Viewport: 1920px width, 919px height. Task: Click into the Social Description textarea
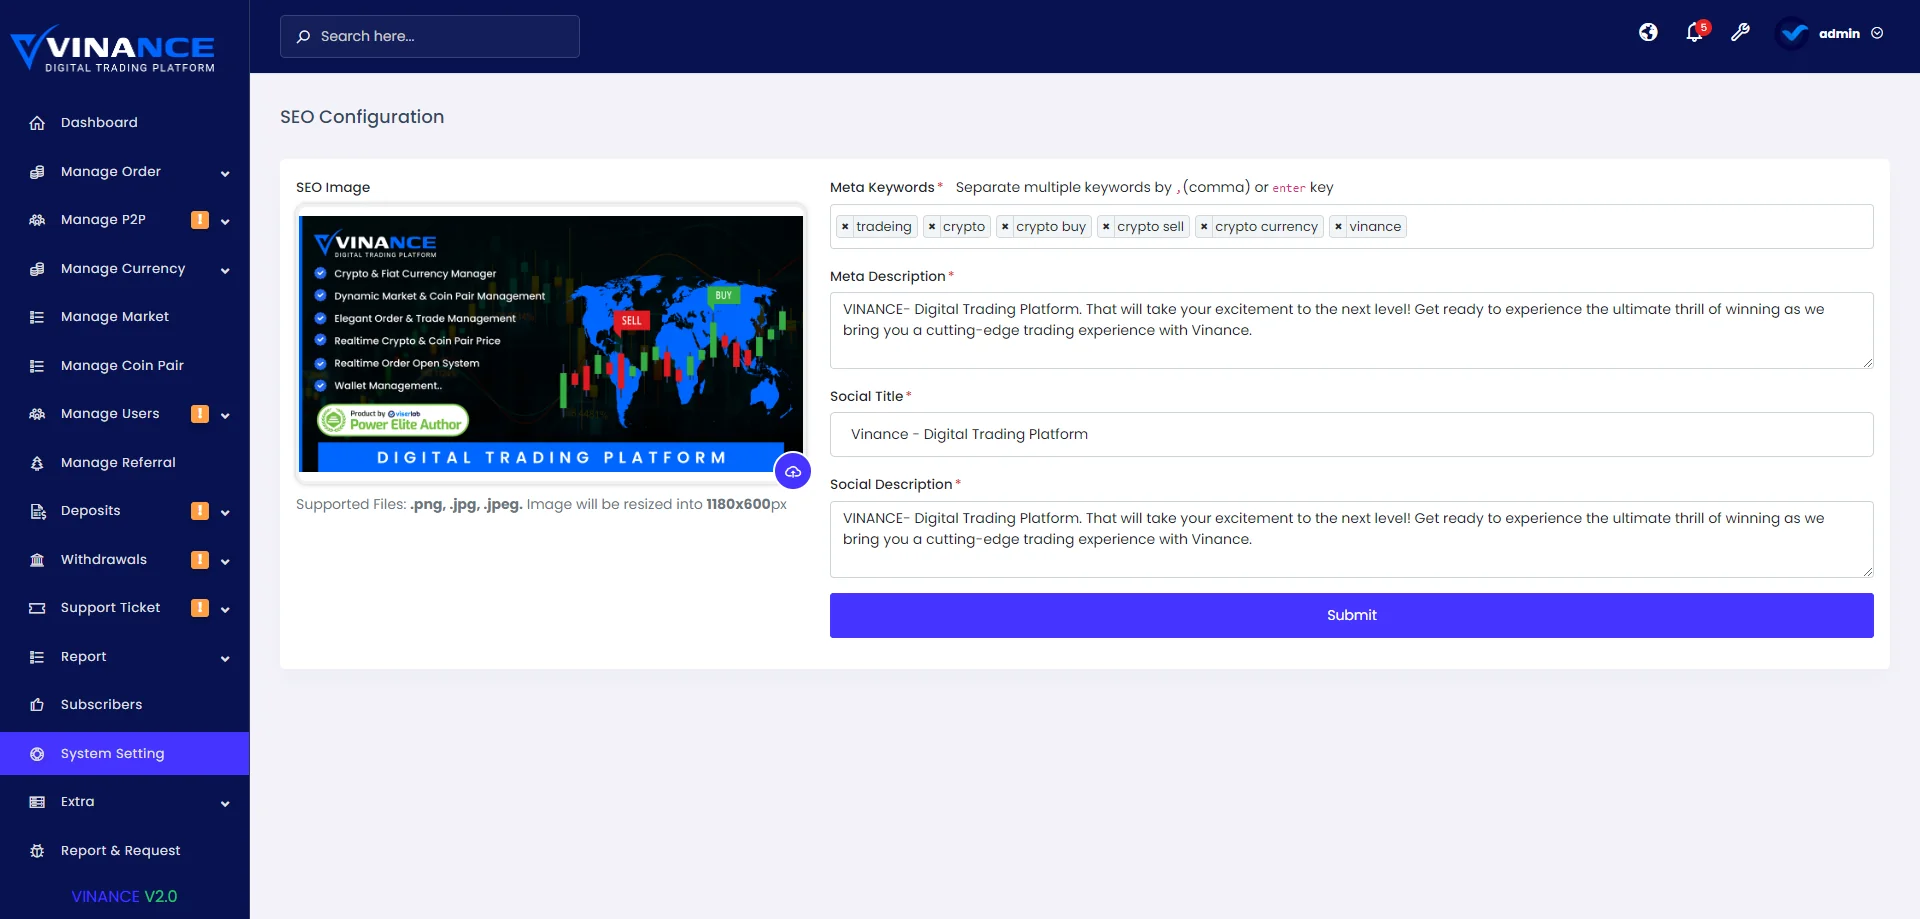[1351, 539]
